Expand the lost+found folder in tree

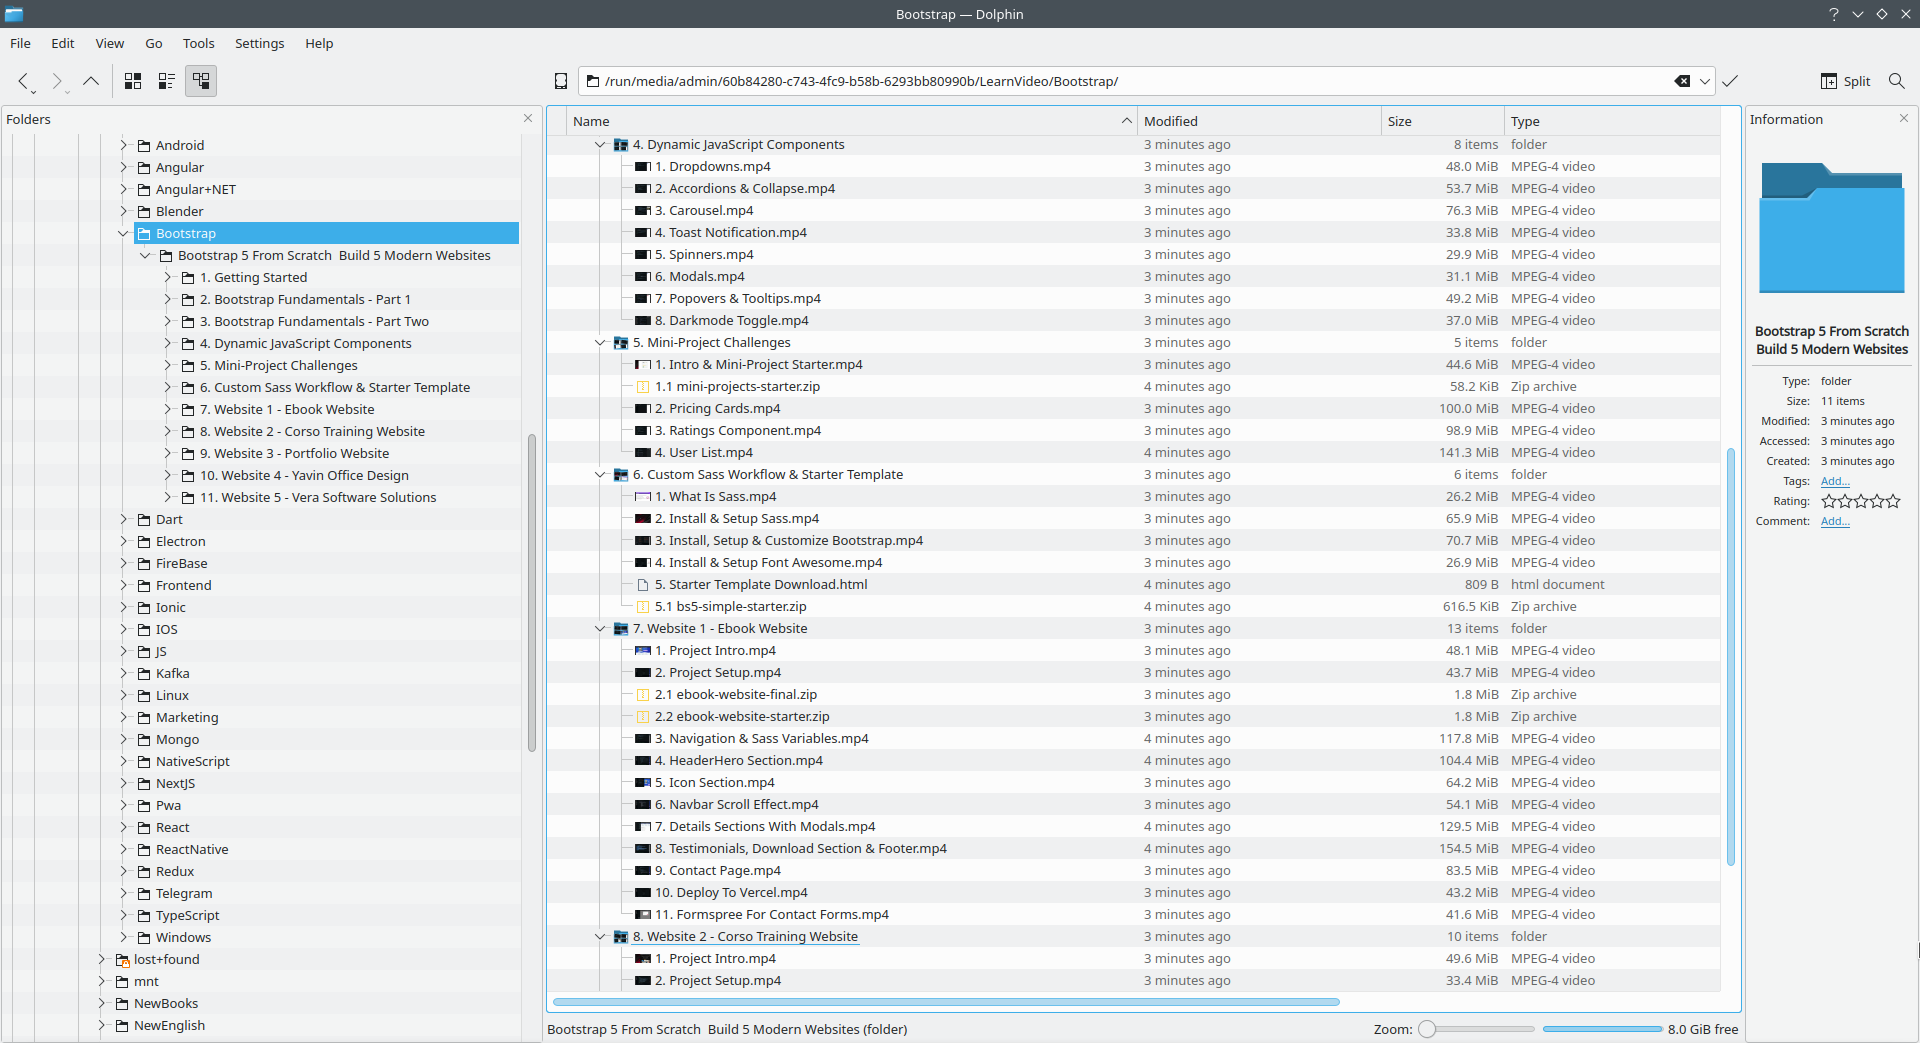click(102, 959)
